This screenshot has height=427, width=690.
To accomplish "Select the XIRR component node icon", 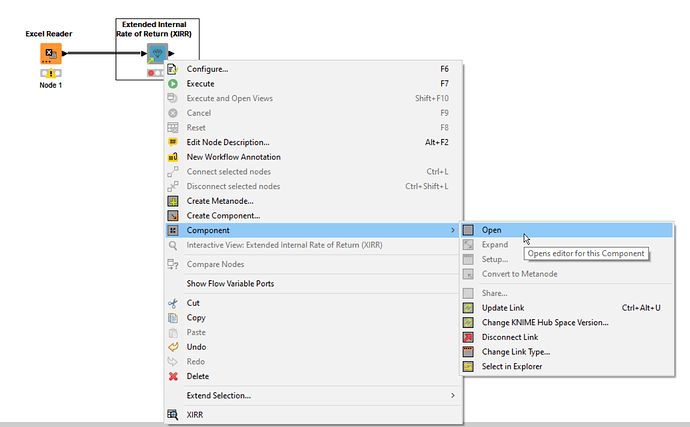I will [x=157, y=54].
